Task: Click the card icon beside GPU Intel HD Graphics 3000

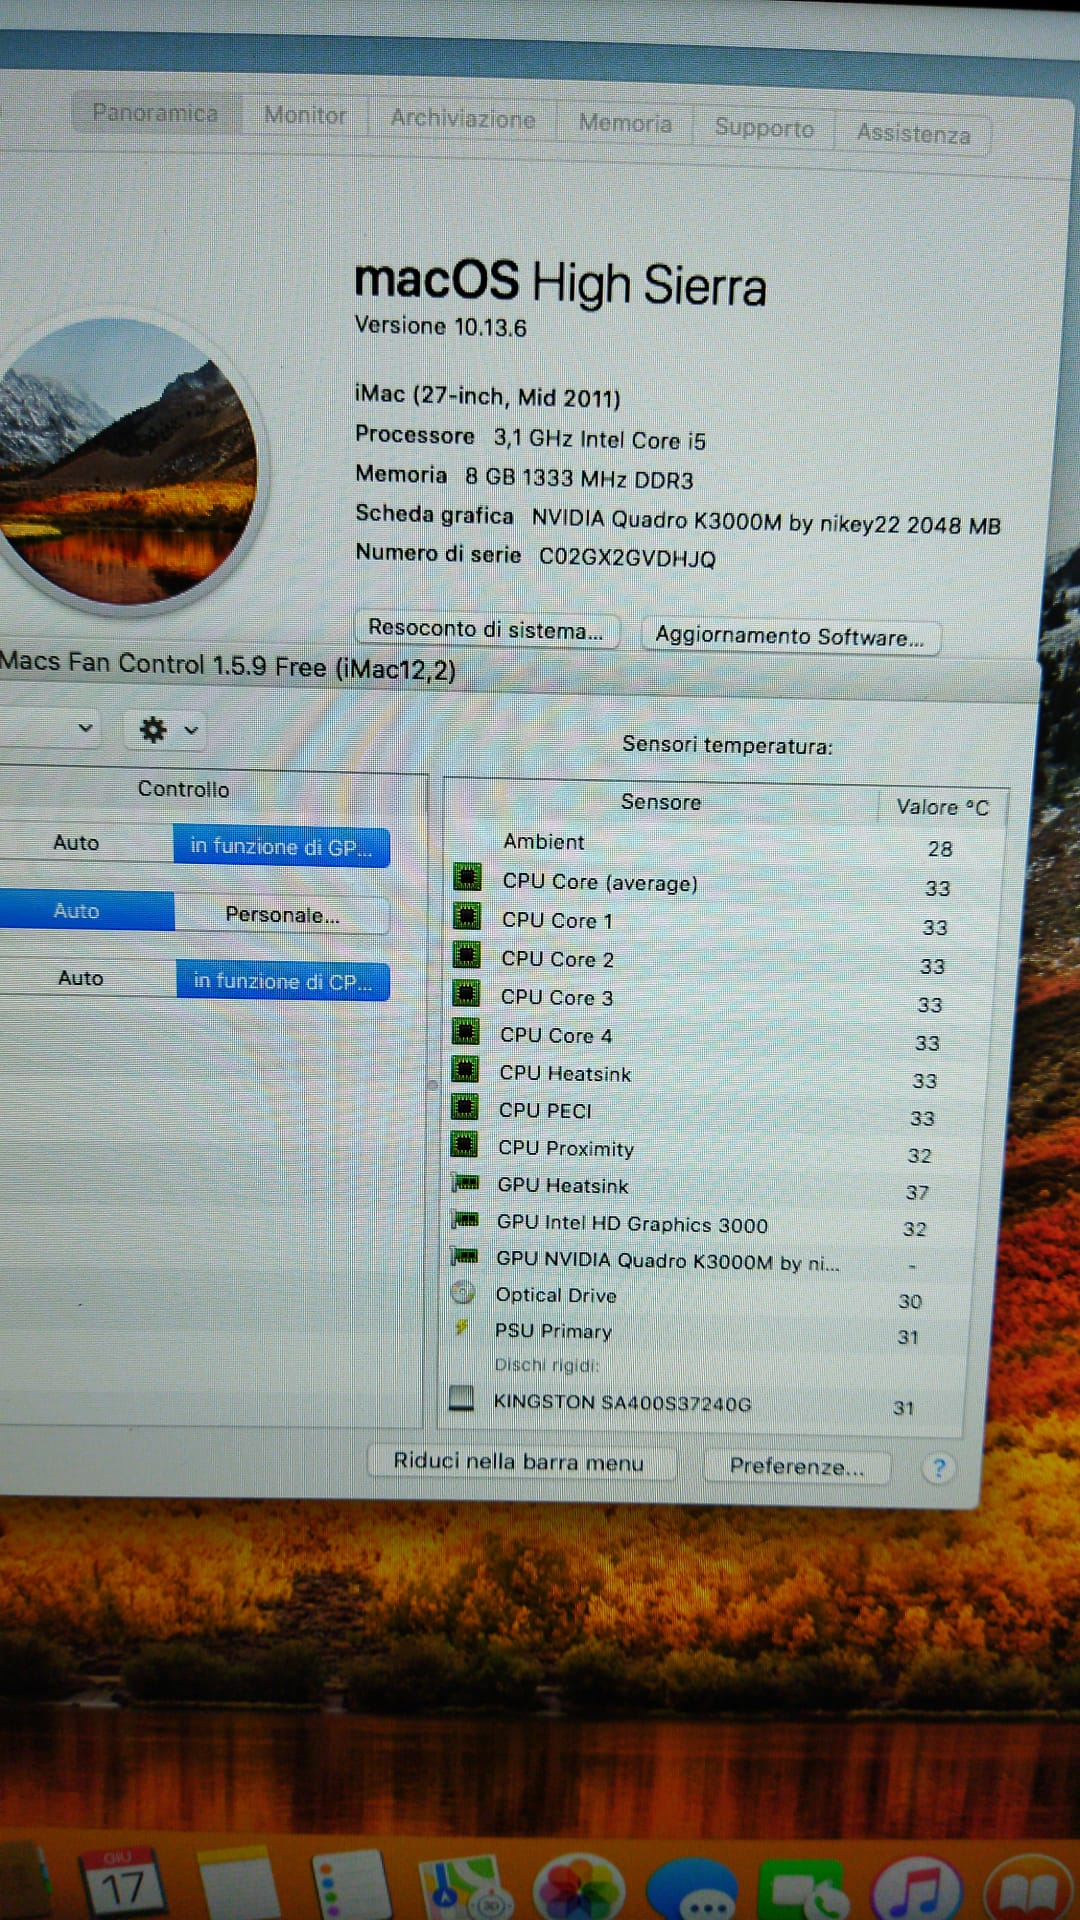Action: point(465,1219)
